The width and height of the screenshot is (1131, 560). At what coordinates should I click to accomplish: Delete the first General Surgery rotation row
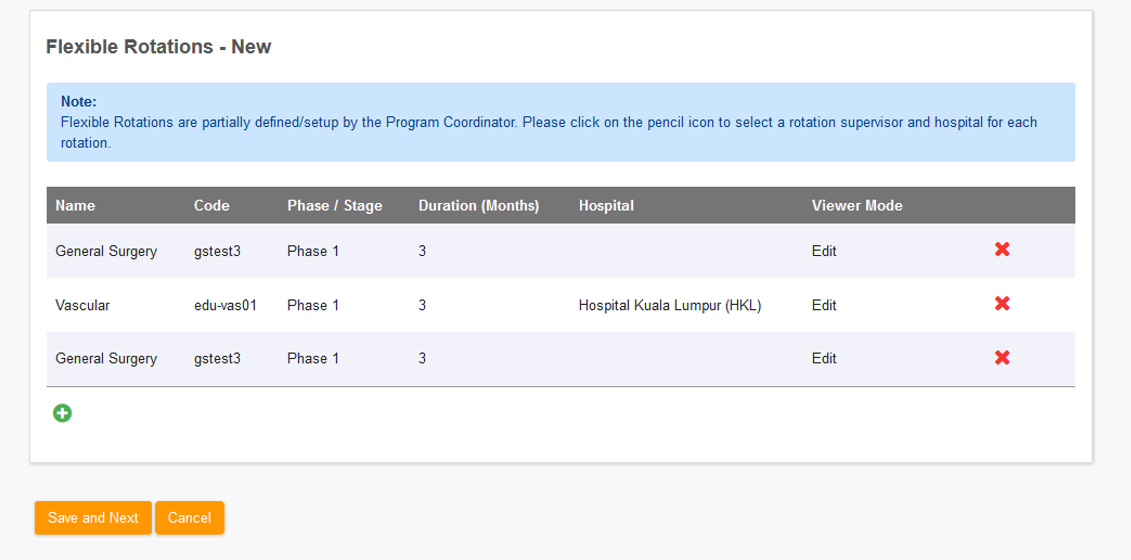[1001, 250]
